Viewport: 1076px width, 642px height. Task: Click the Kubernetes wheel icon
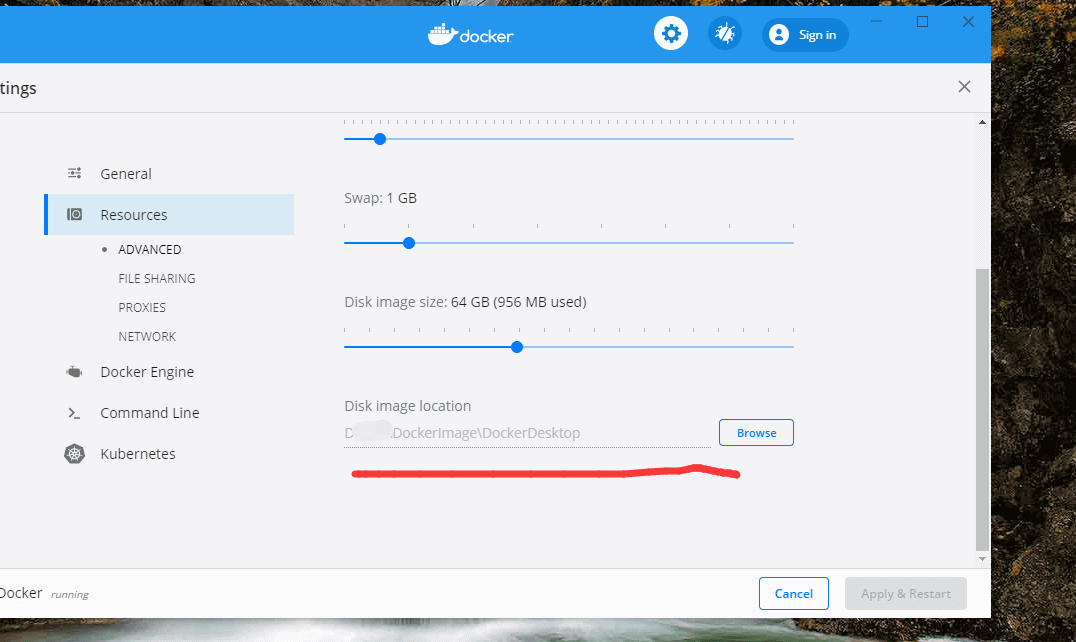[75, 454]
